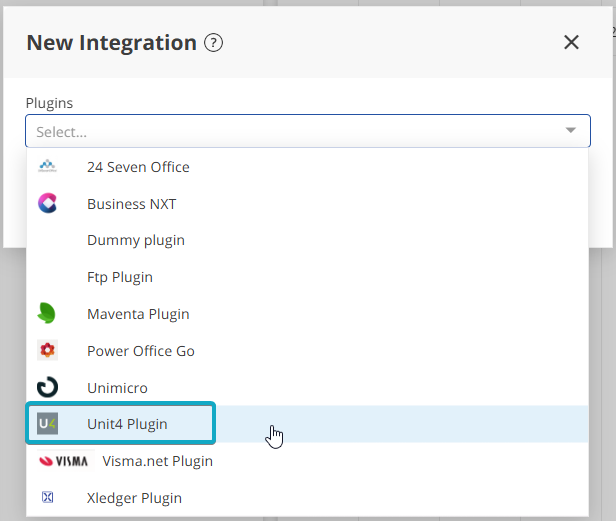The height and width of the screenshot is (521, 616).
Task: Choose Visma.net Plugin entry
Action: coord(157,461)
